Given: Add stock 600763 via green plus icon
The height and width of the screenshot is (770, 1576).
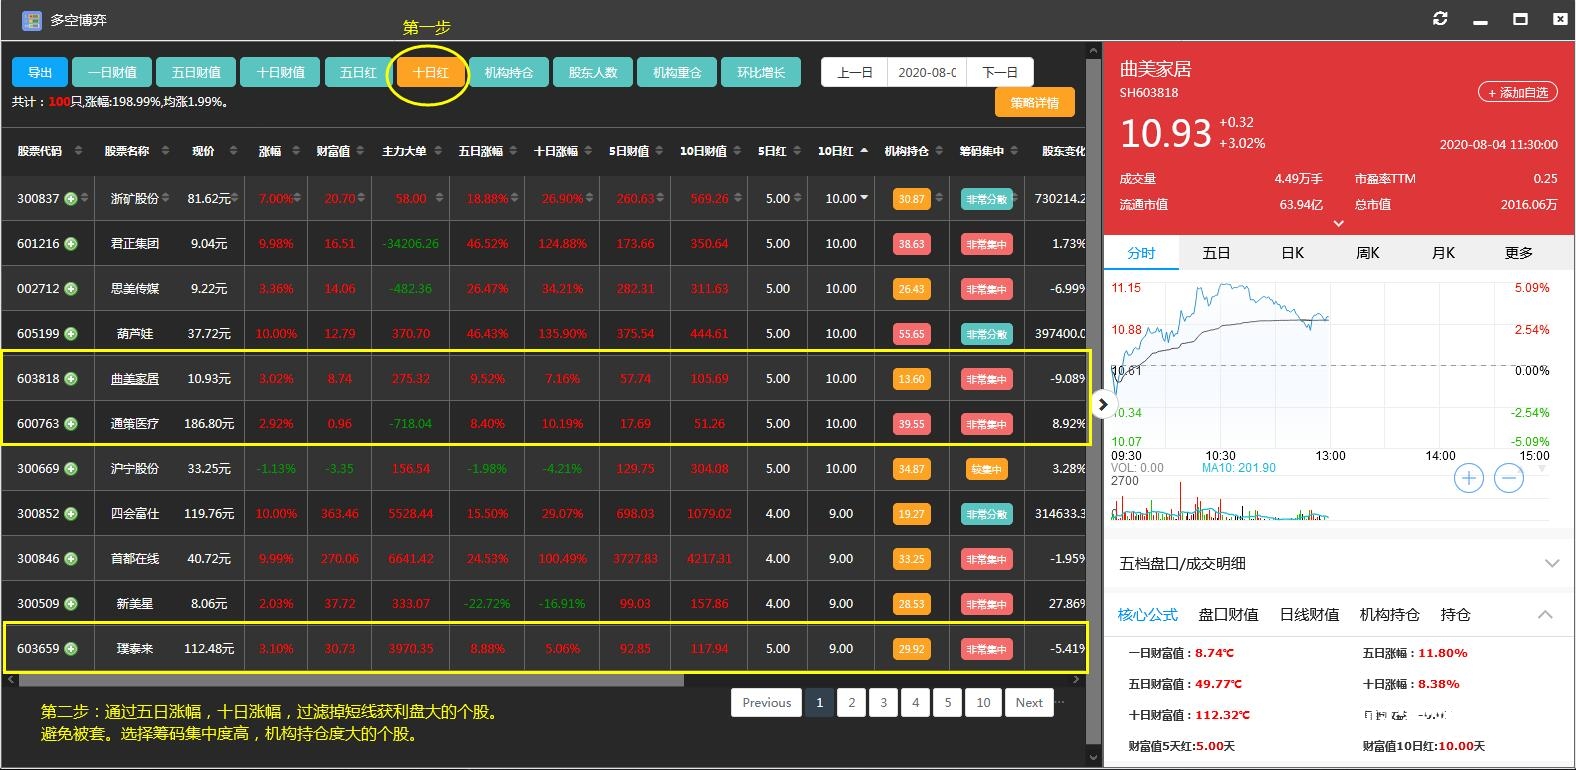Looking at the screenshot, I should [71, 424].
